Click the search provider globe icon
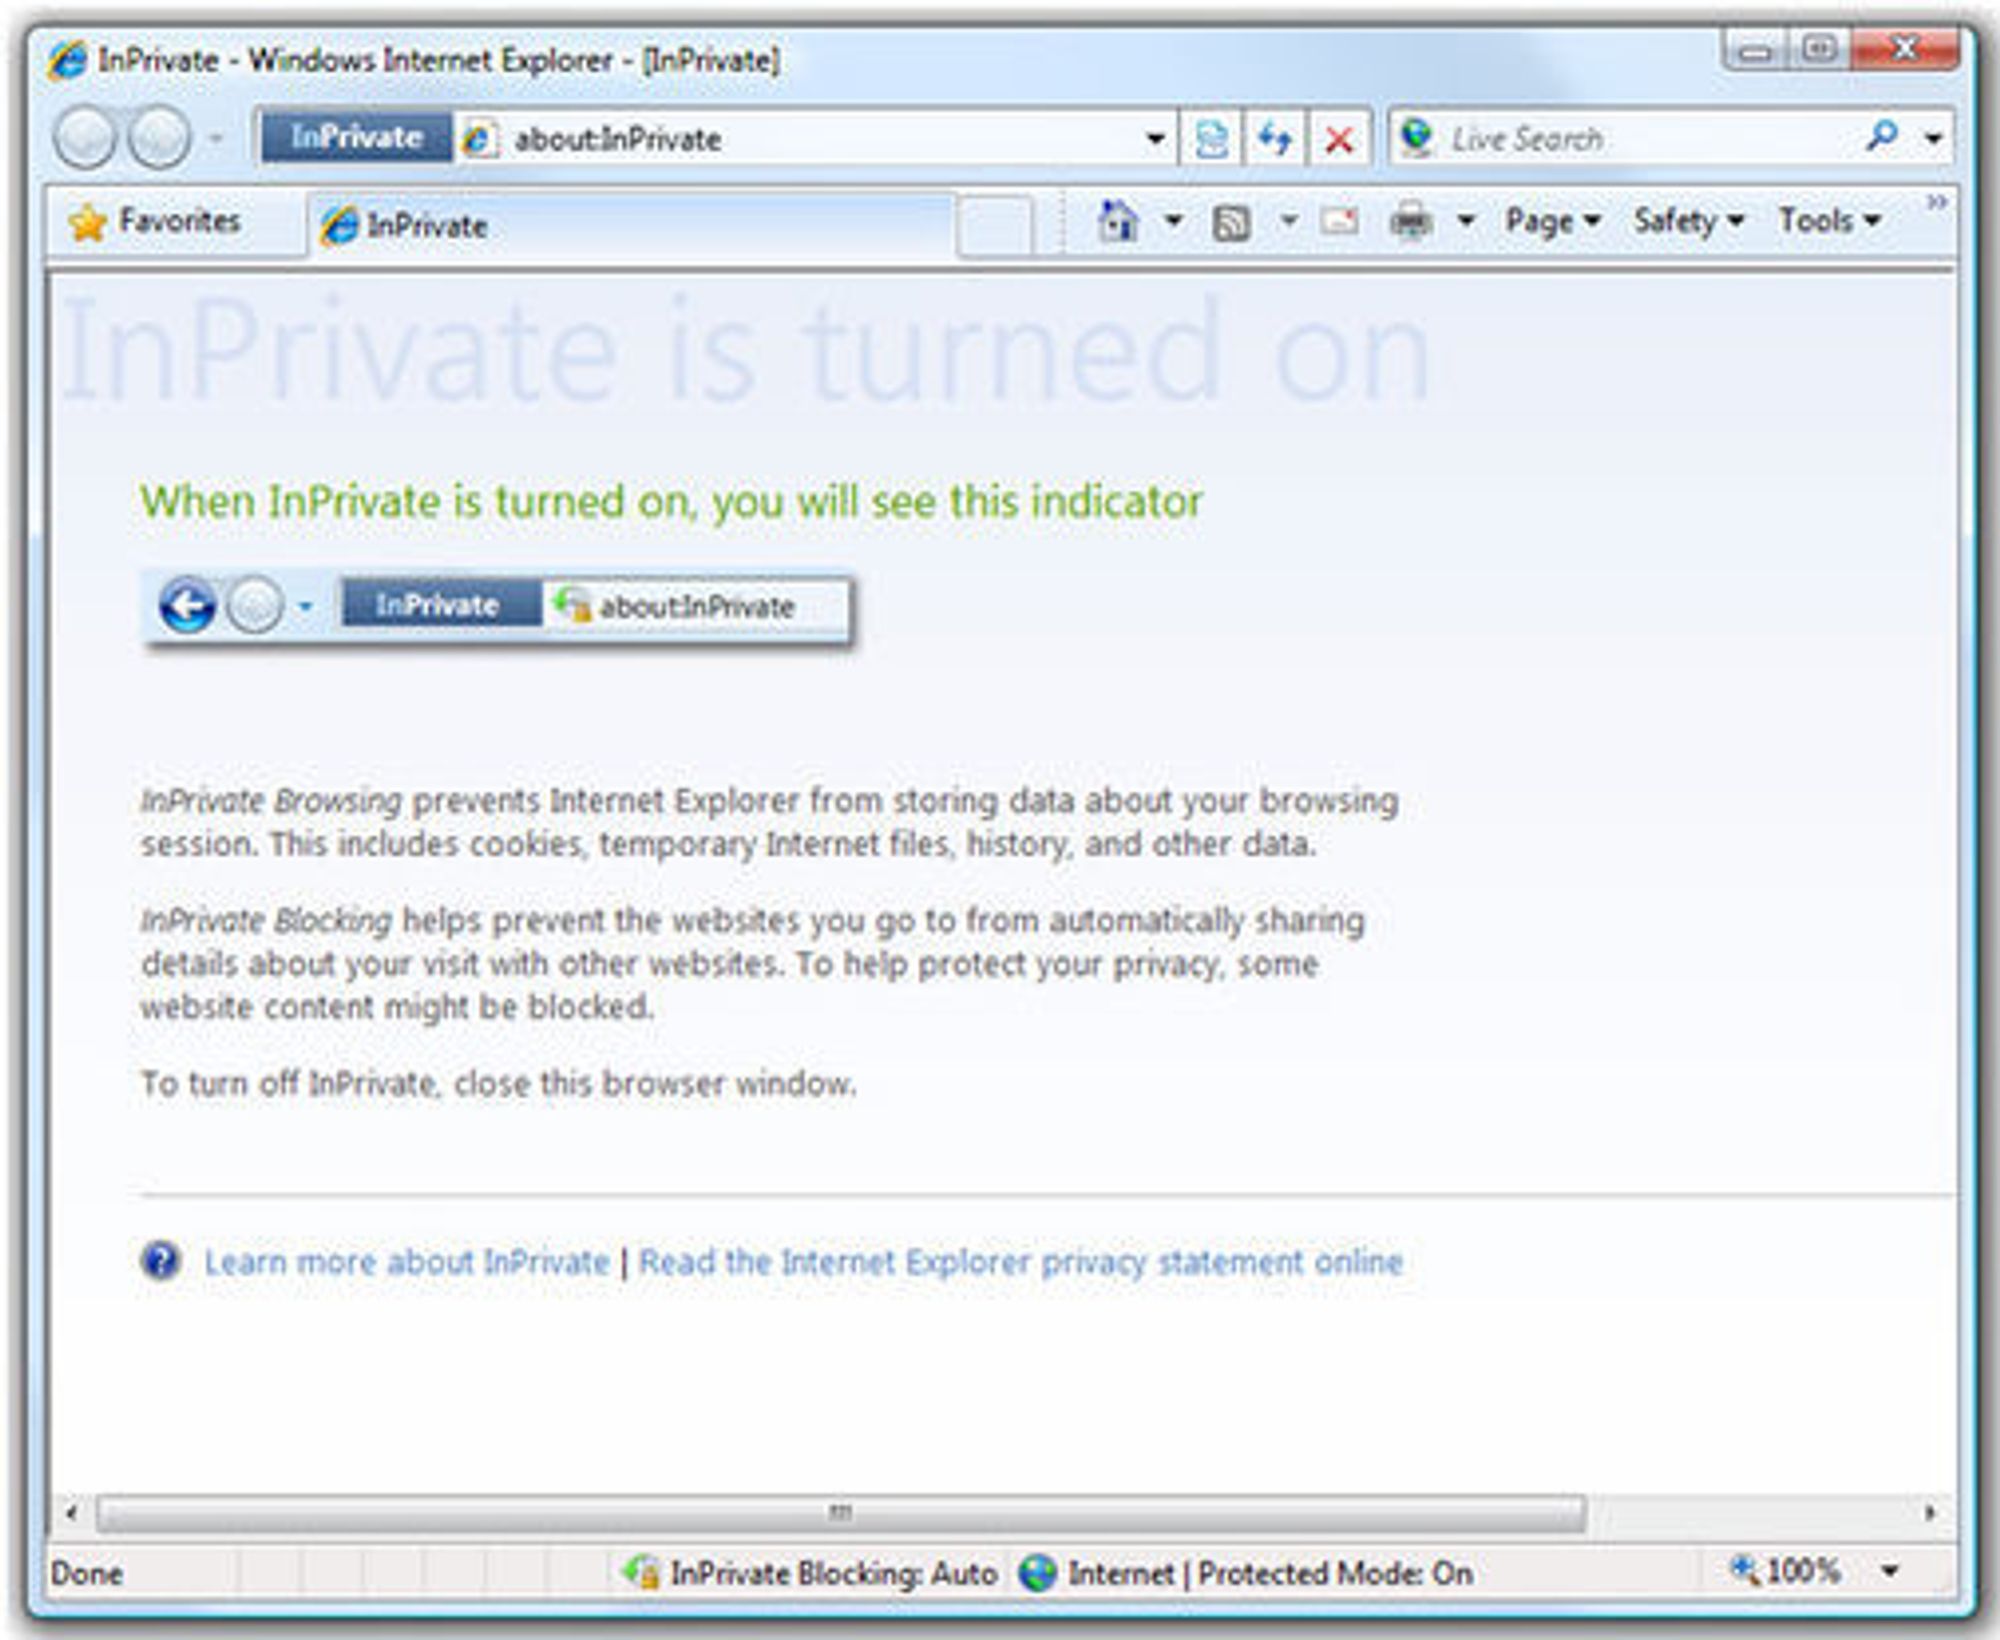This screenshot has height=1640, width=2000. point(1416,136)
